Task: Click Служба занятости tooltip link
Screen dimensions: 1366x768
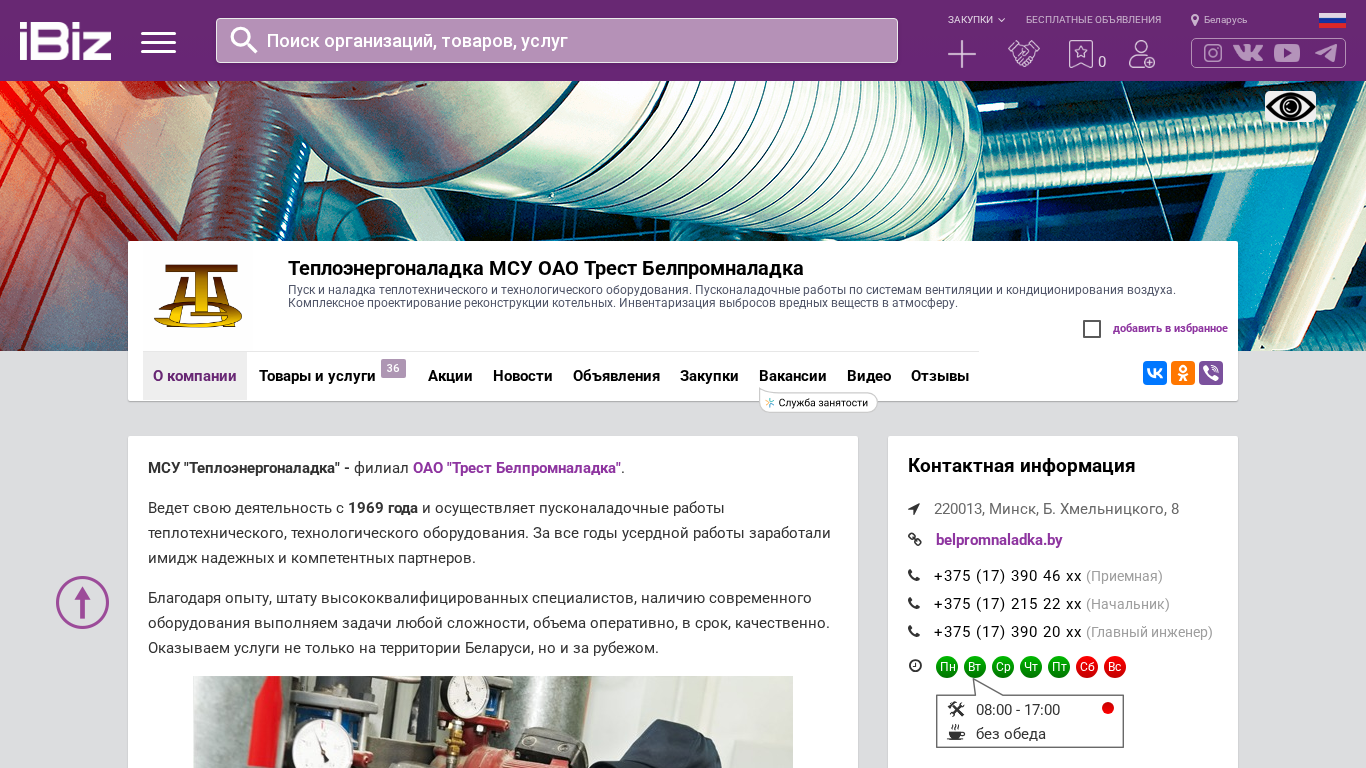Action: click(818, 402)
